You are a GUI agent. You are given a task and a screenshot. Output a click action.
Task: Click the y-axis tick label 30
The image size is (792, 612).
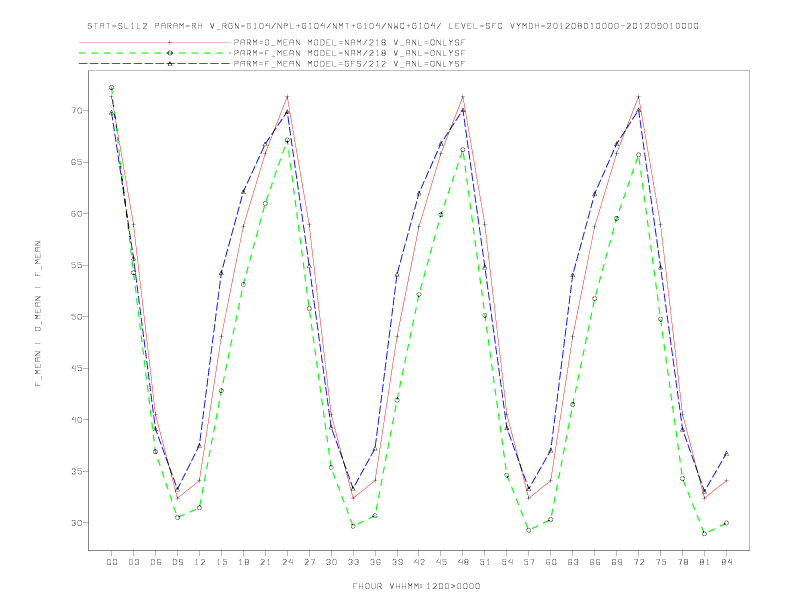[x=77, y=523]
